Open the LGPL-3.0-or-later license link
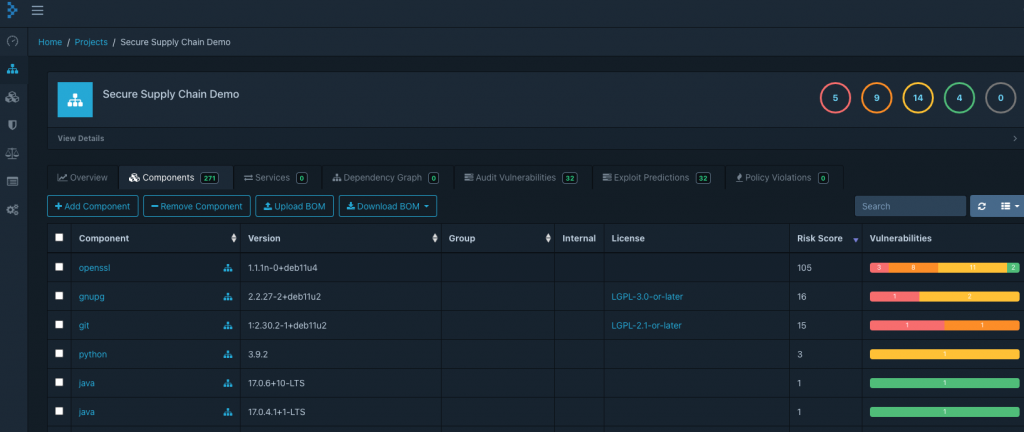1024x432 pixels. (x=647, y=296)
